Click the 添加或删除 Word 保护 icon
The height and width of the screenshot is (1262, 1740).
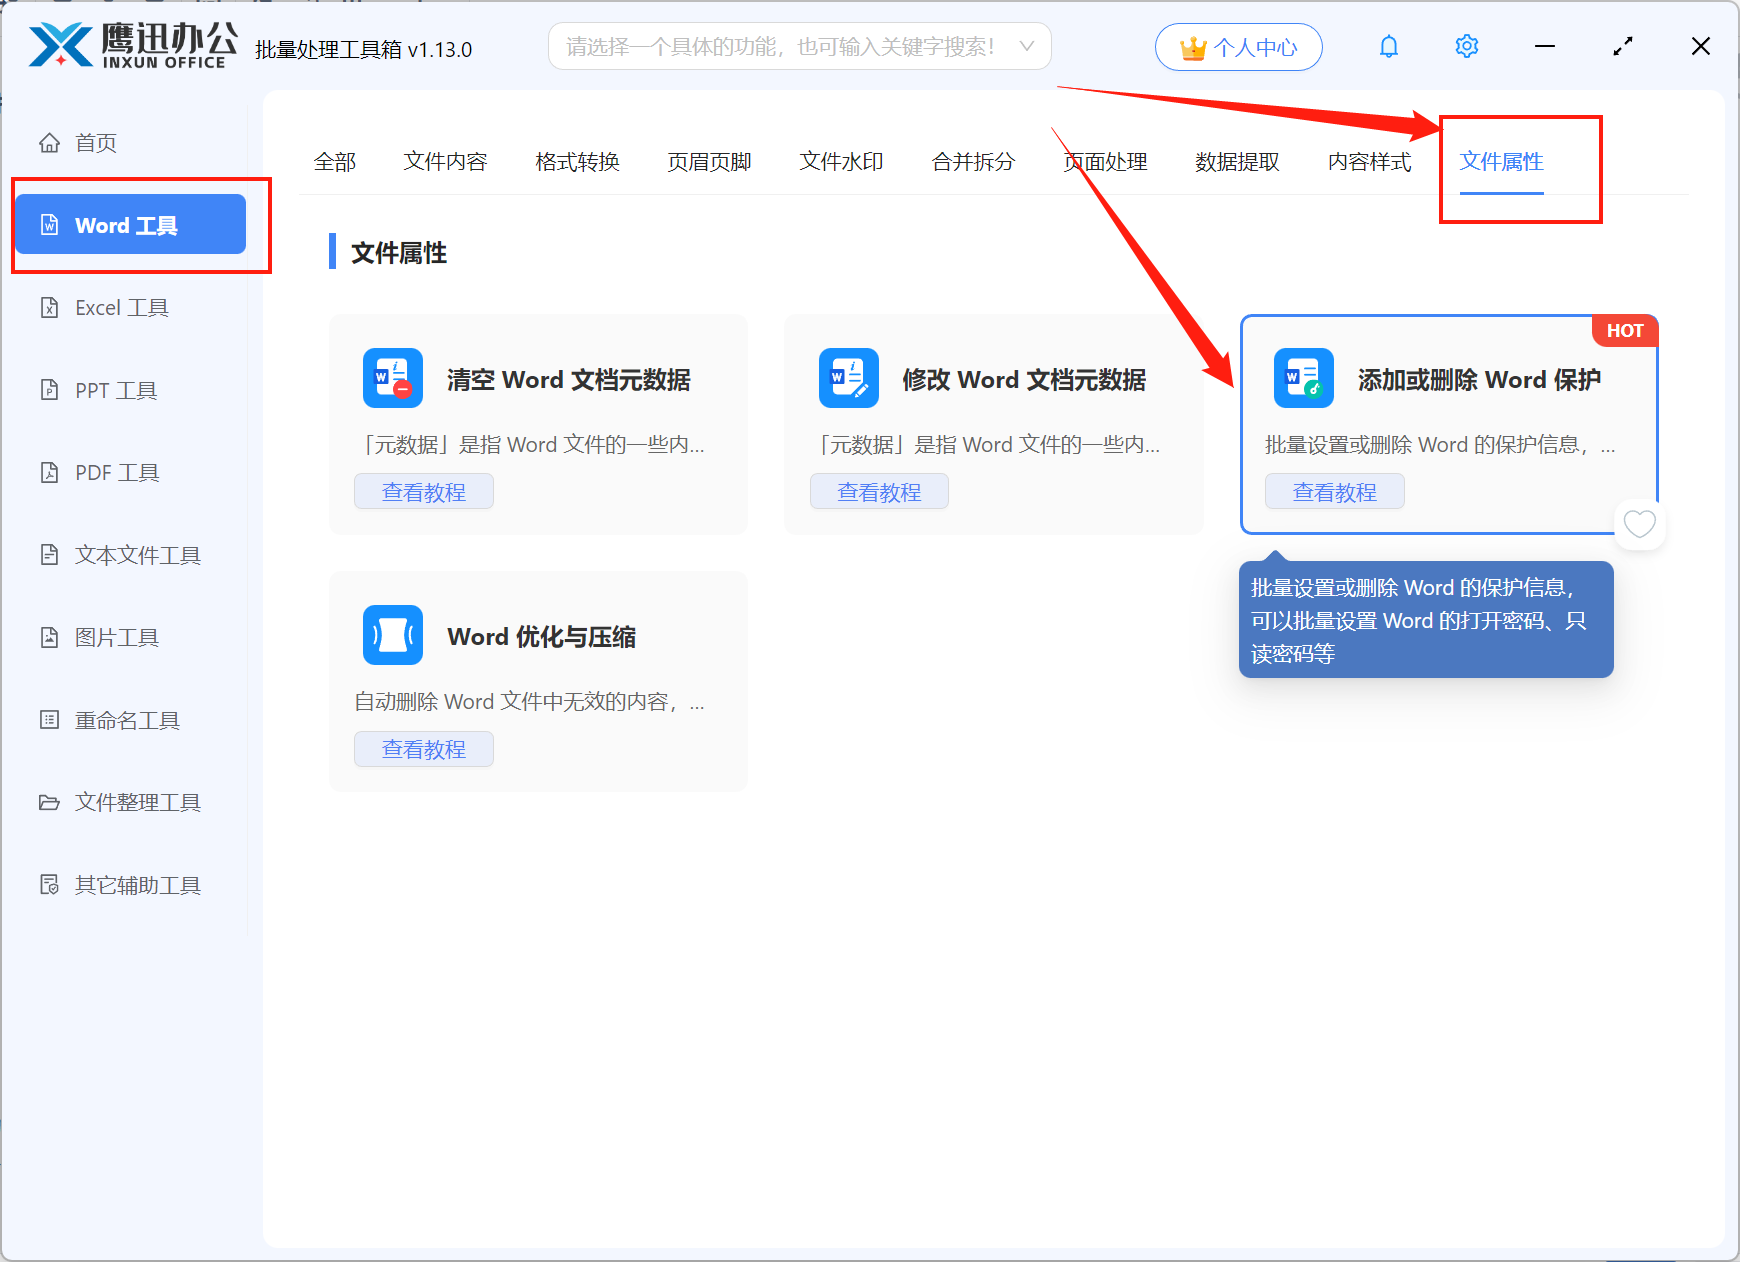tap(1304, 378)
